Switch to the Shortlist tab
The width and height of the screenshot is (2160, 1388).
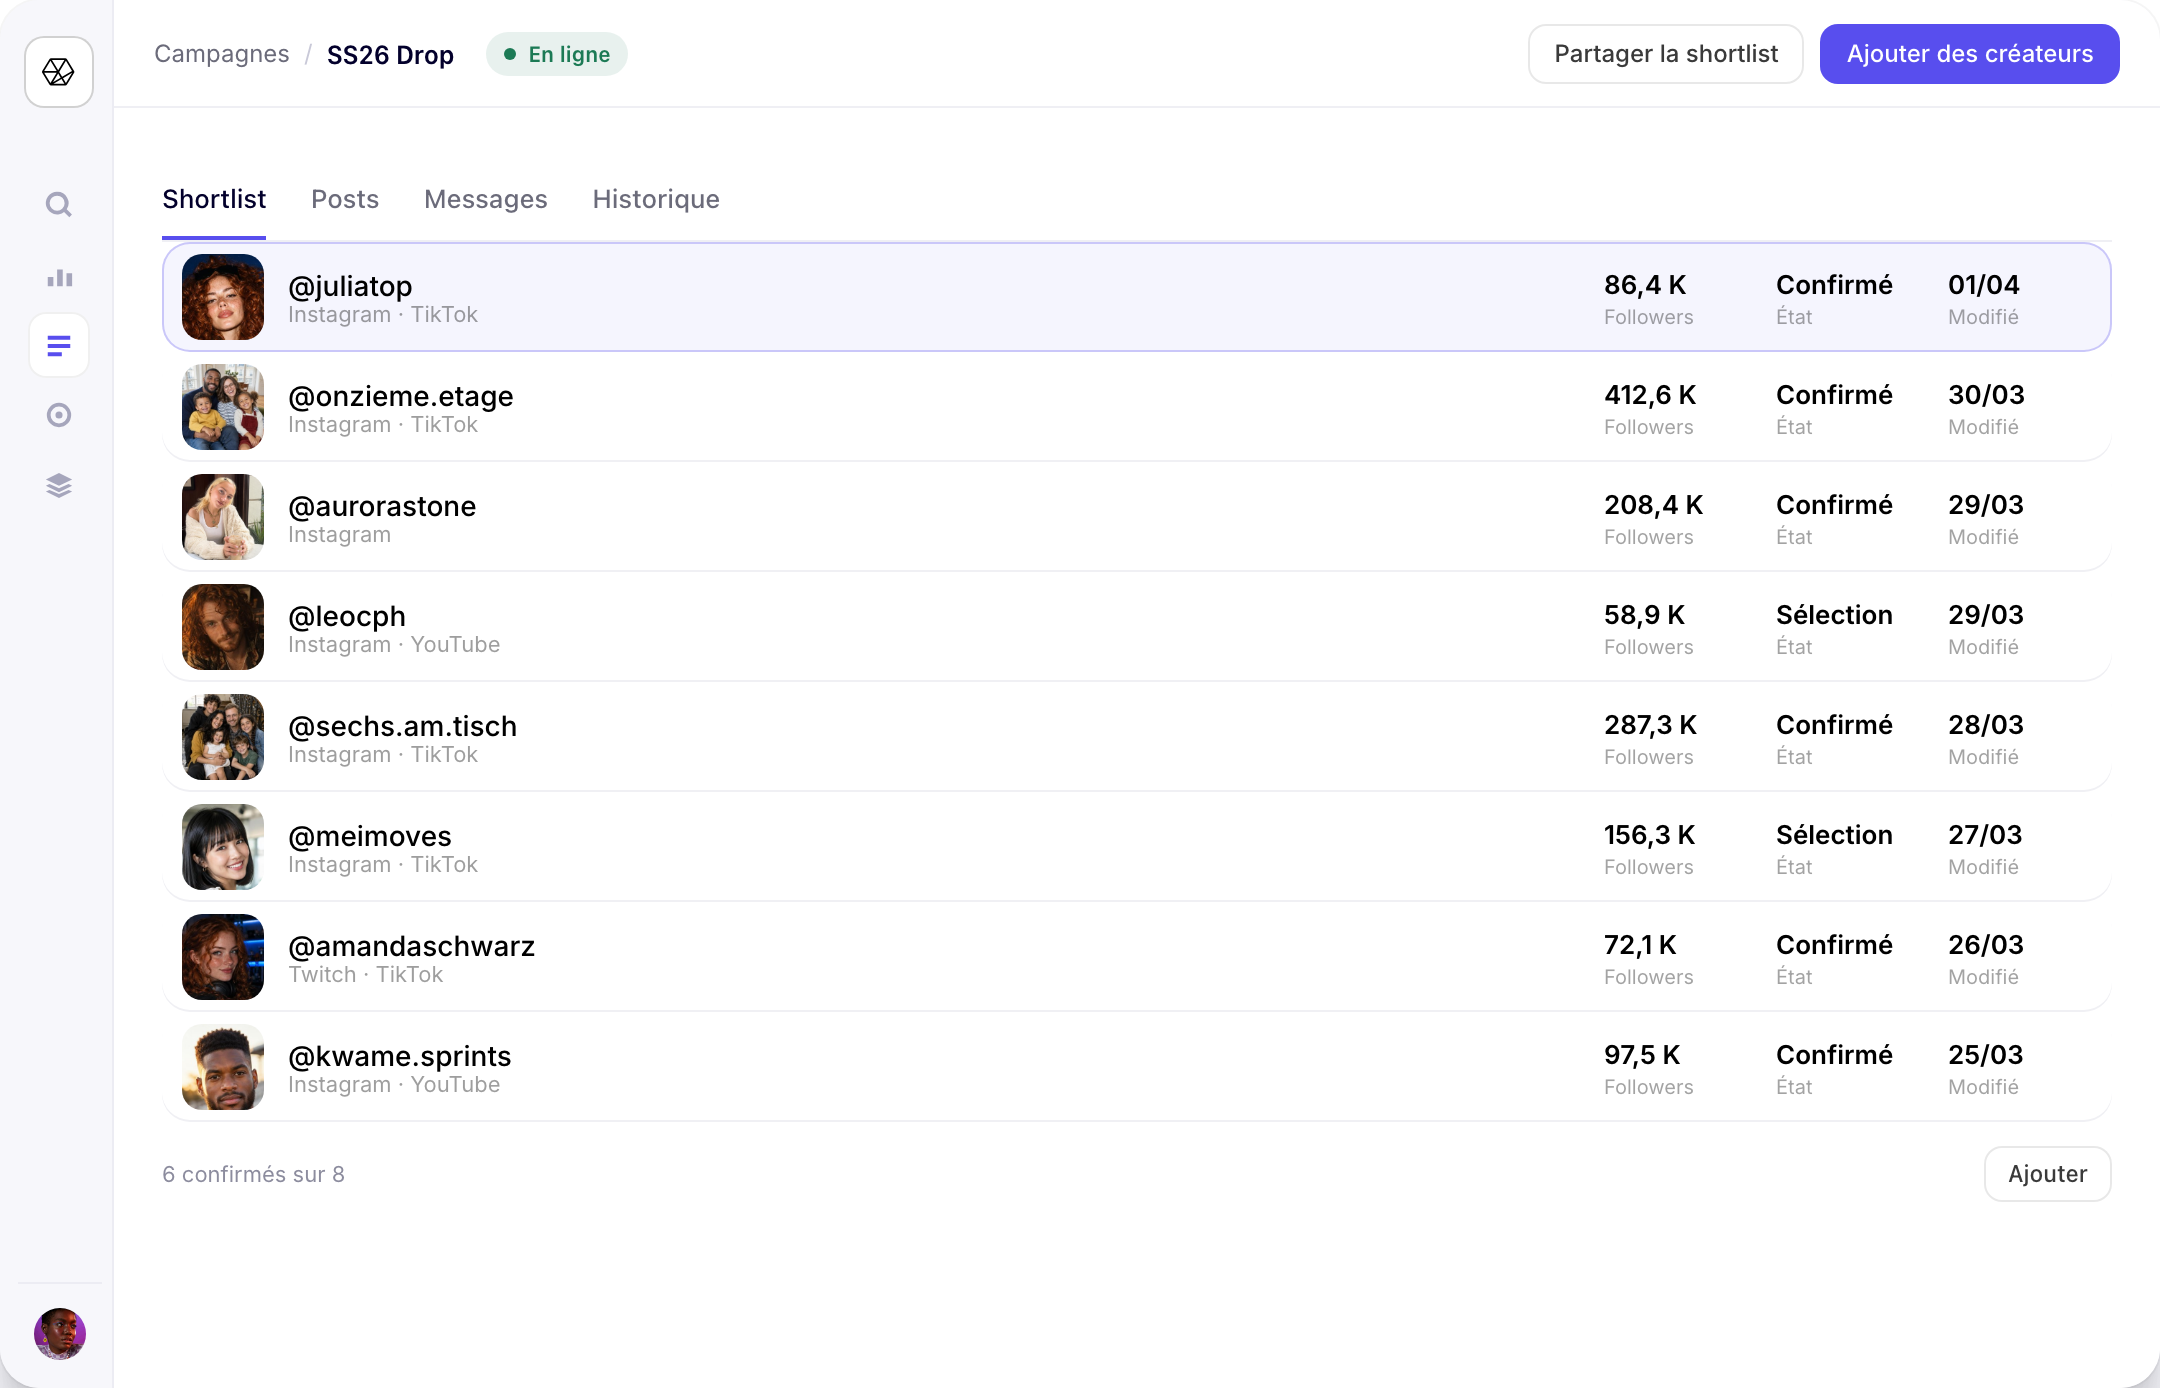(x=214, y=199)
